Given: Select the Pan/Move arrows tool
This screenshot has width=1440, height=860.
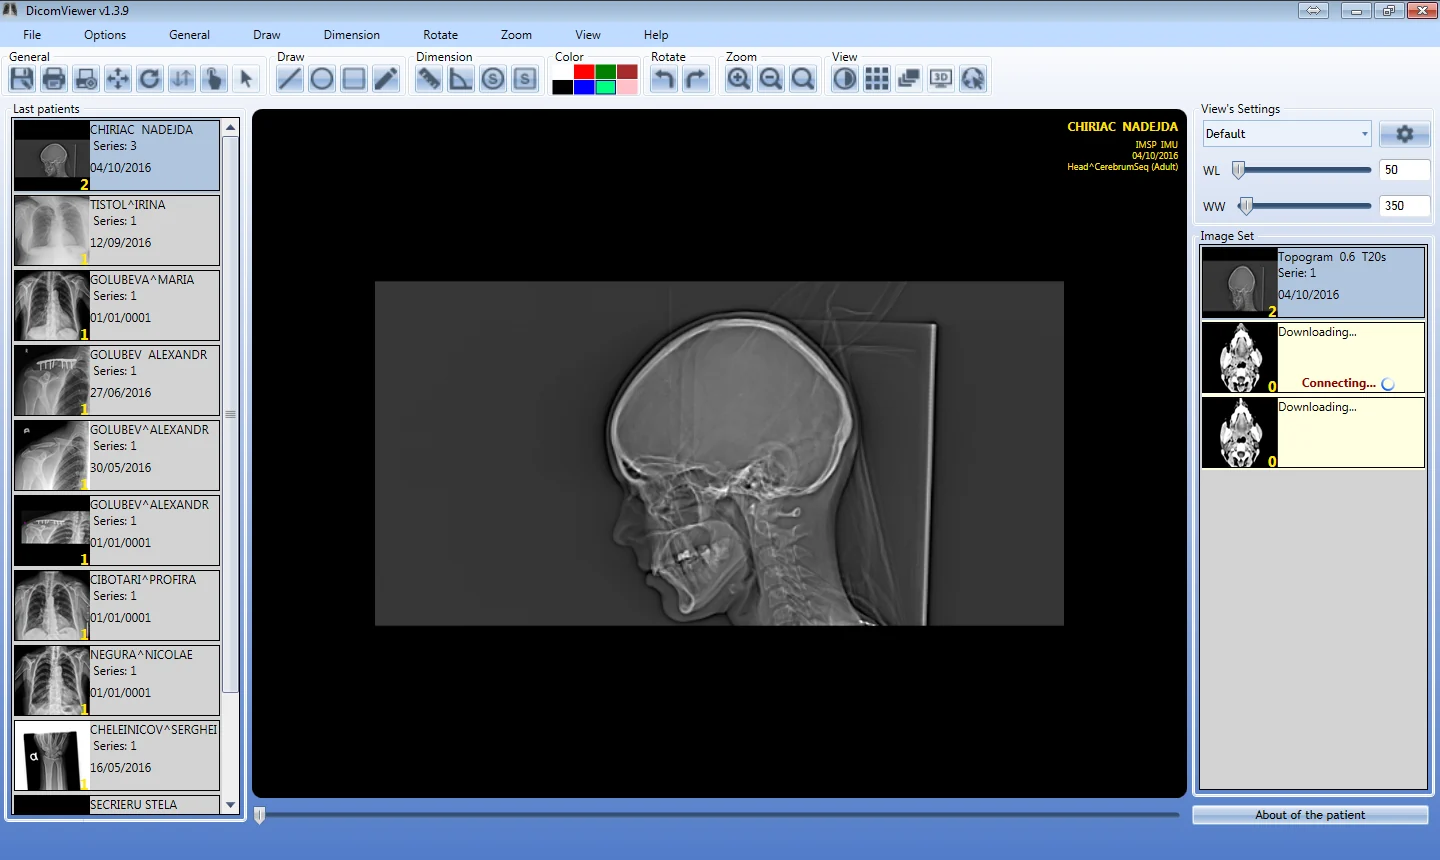Looking at the screenshot, I should pos(118,79).
